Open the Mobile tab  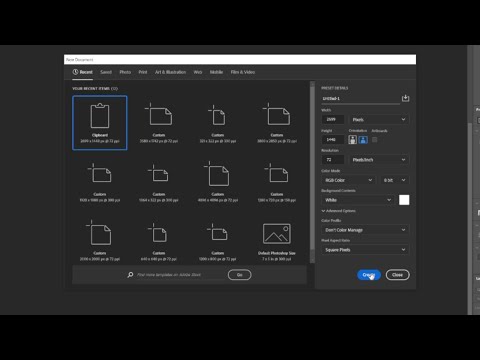(216, 72)
